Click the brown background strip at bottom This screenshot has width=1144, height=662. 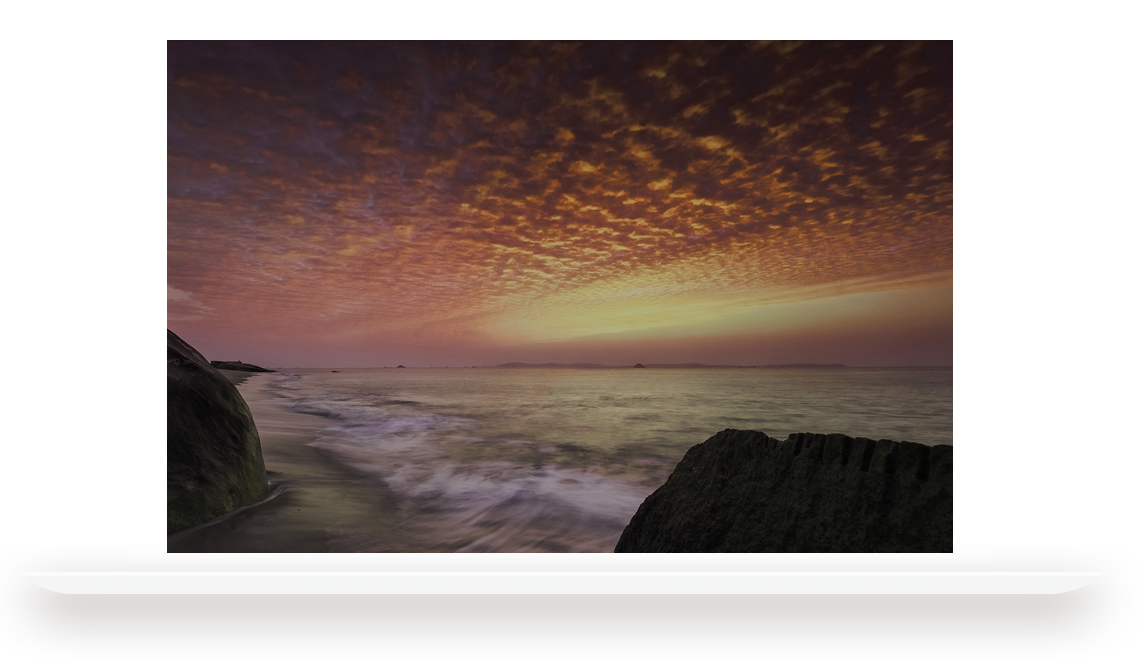560,630
